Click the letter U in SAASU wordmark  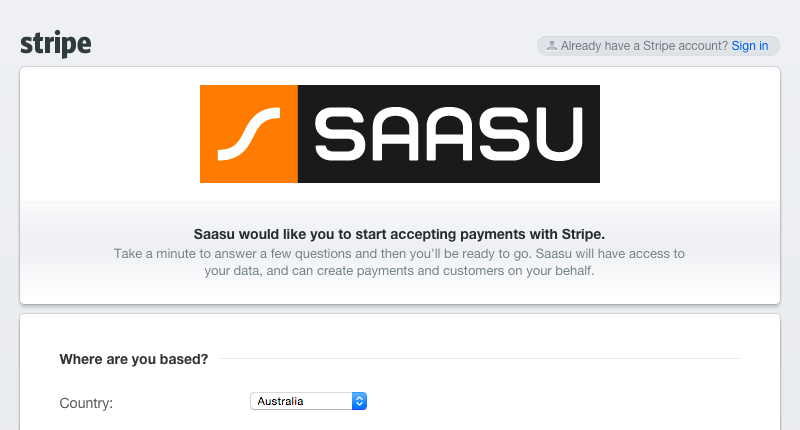coord(555,134)
